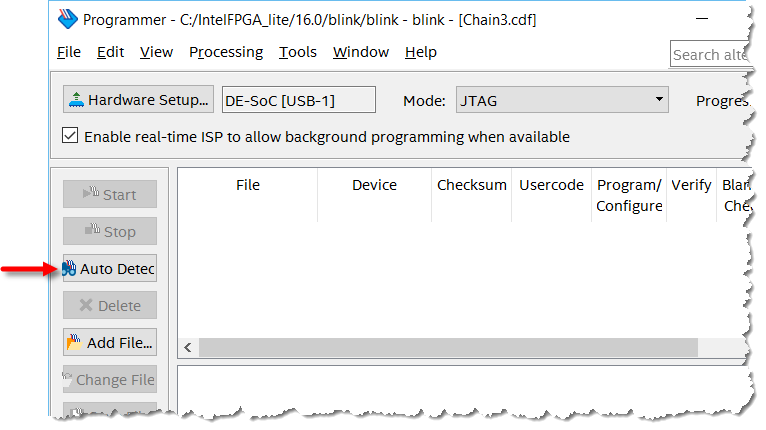Click the Checksum column header
Screen dimensions: 766x430
click(472, 185)
